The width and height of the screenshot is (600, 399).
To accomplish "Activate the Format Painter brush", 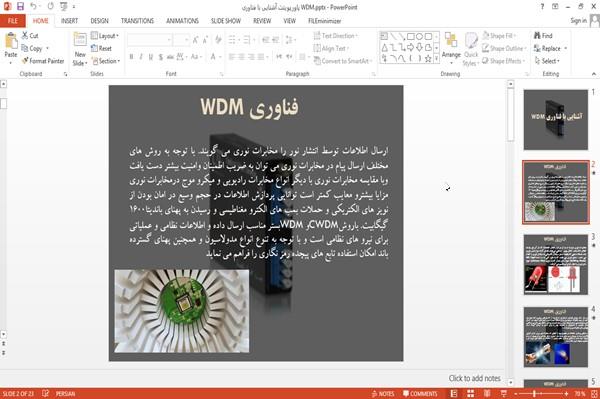I will click(x=42, y=61).
